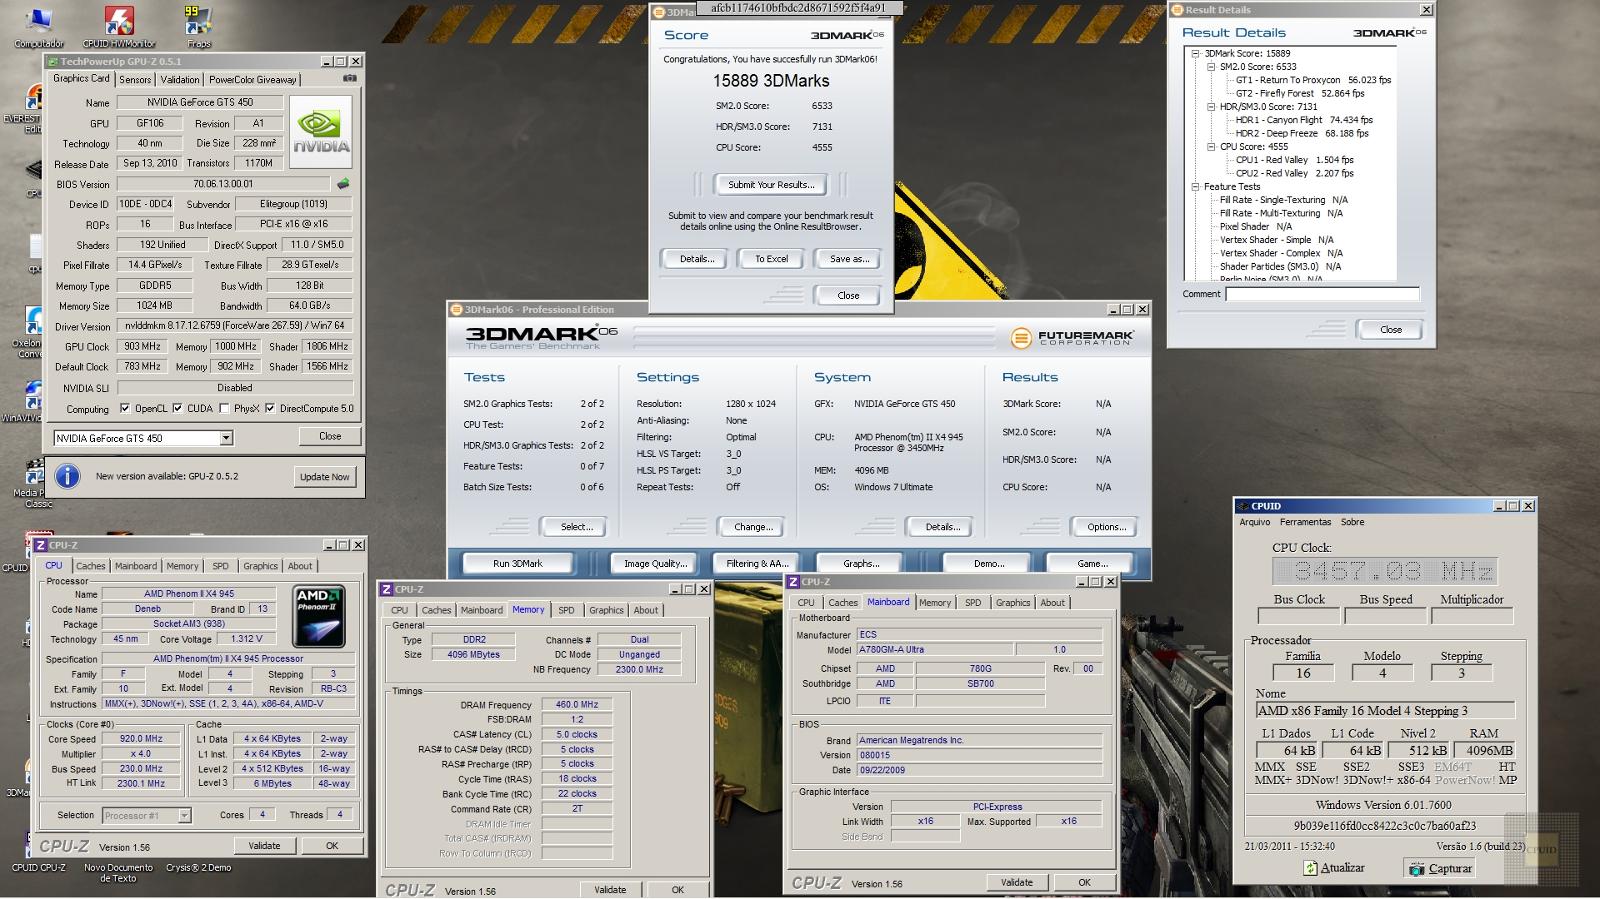Click the Graphs button in 3DMark06
Screen dimensions: 1600x899
[861, 564]
